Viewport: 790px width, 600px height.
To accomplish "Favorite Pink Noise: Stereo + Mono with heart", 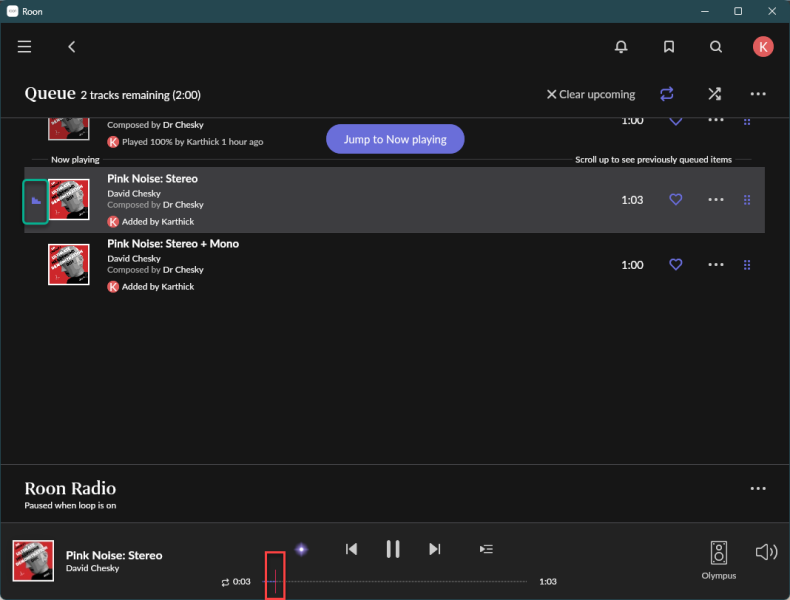I will (x=675, y=265).
